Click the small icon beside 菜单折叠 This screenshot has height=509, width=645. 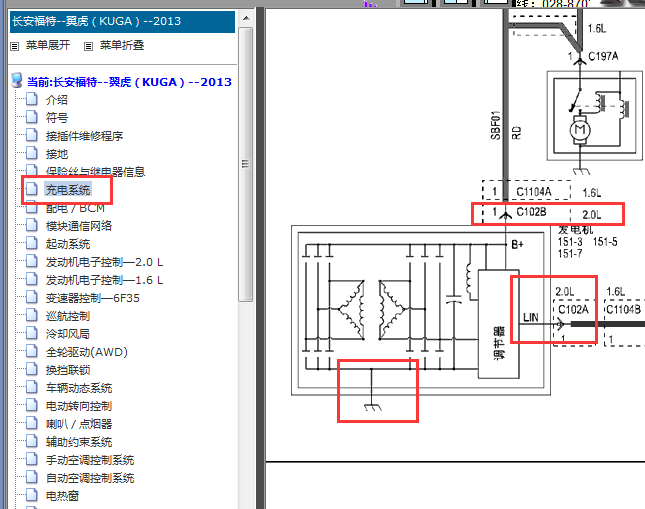click(88, 46)
